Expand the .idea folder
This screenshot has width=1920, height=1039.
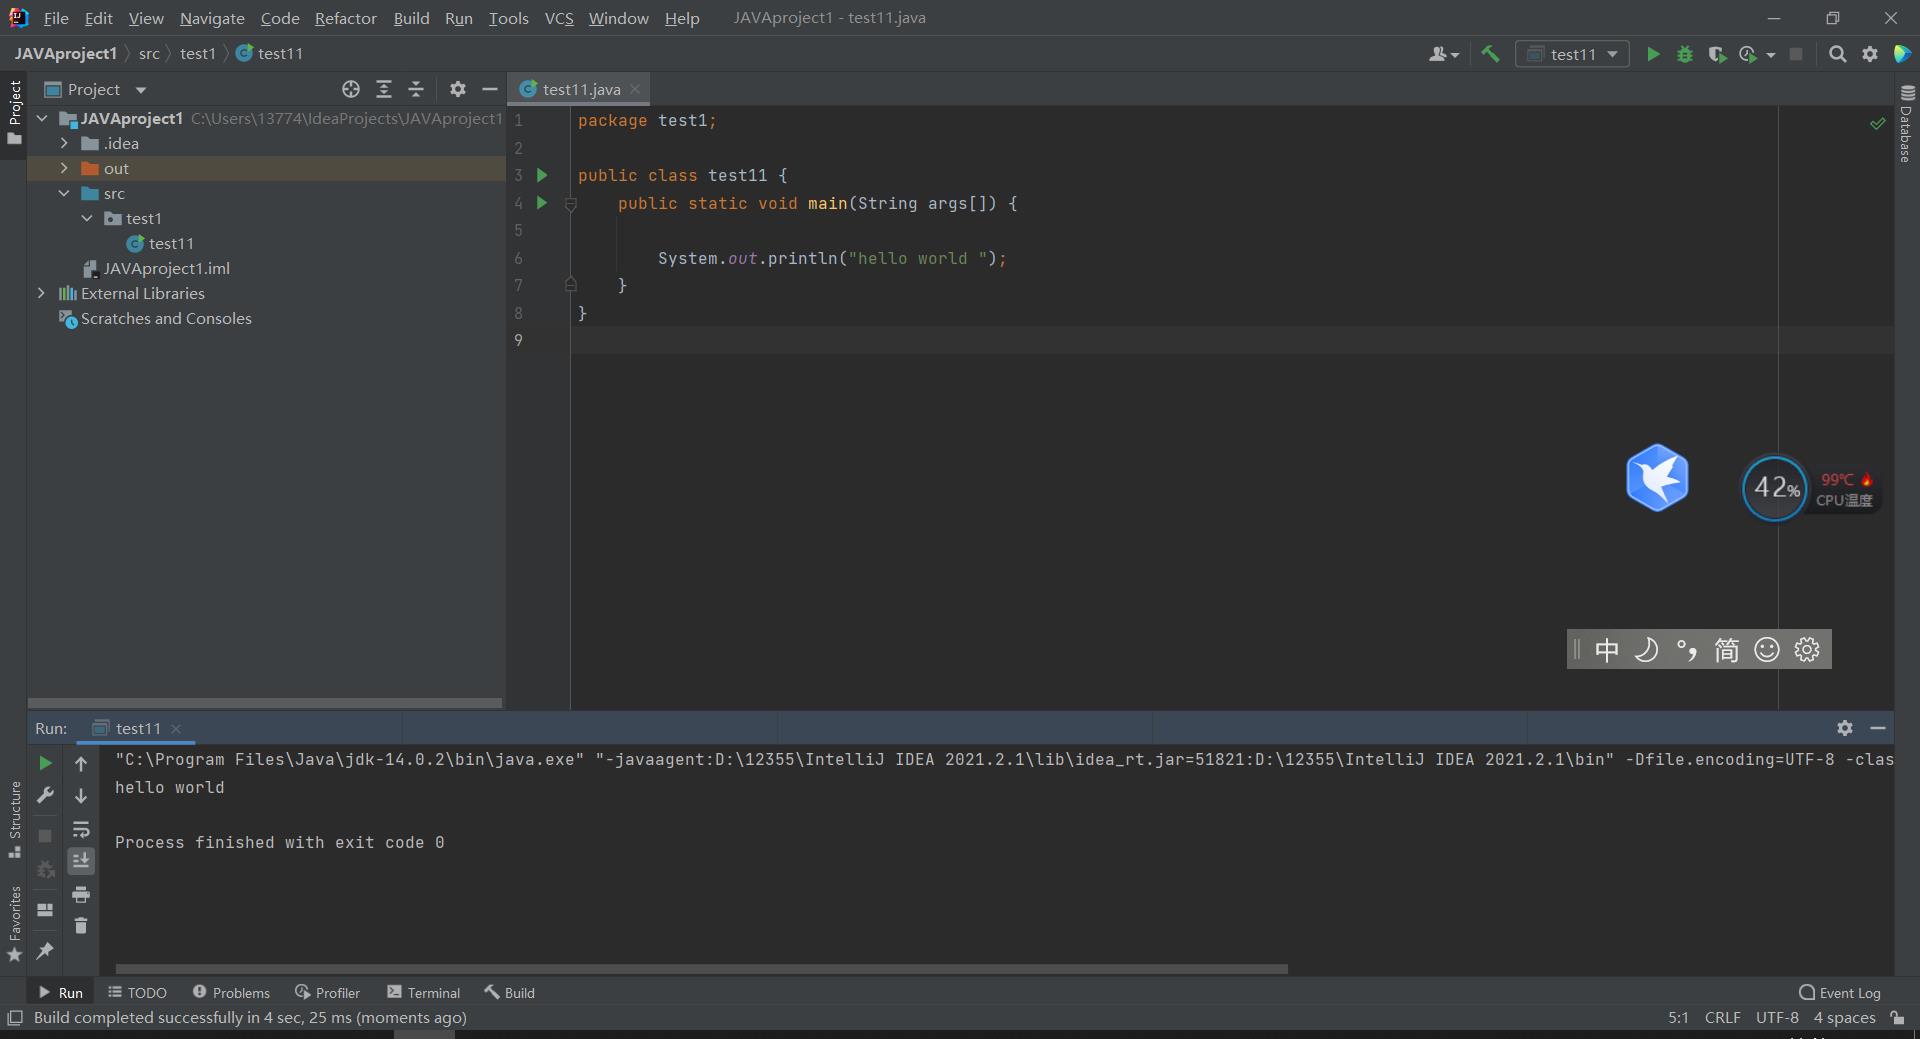[x=64, y=143]
